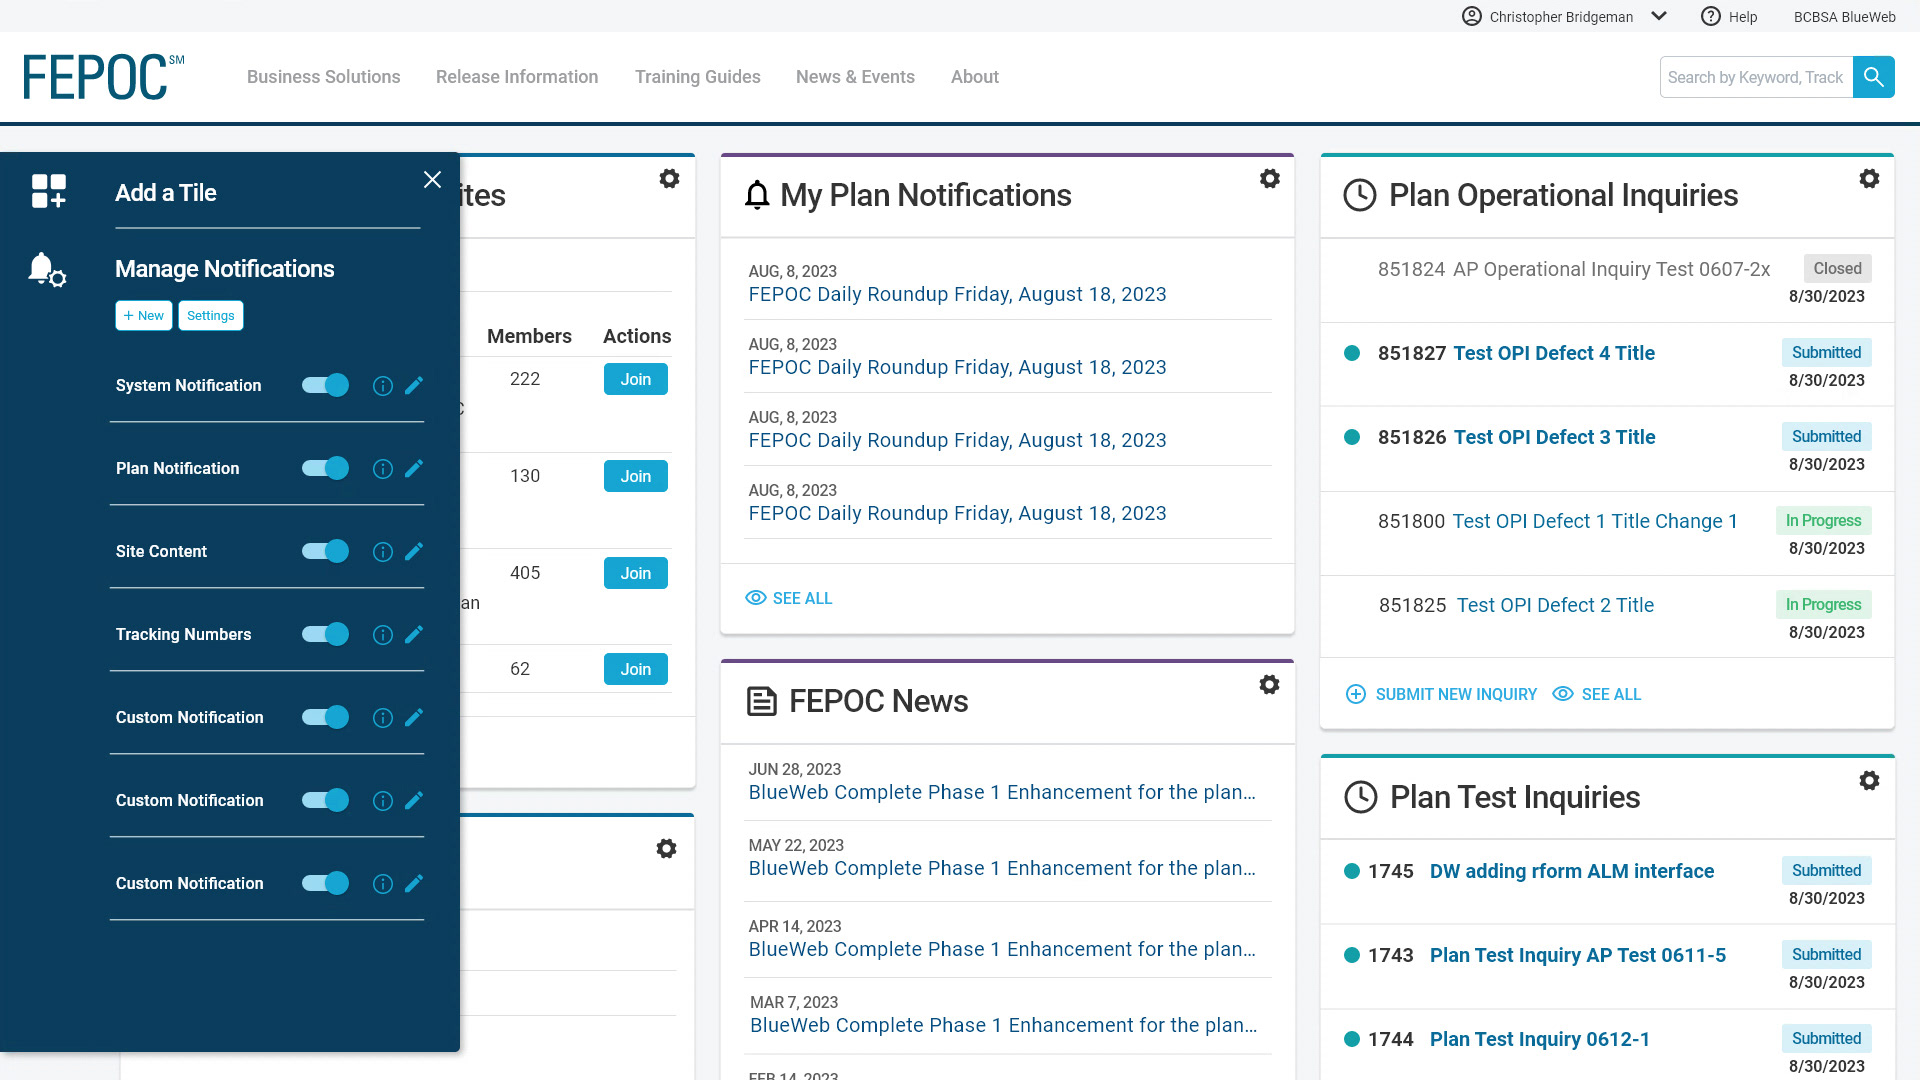Click the Manage Notifications bell-gear icon

[47, 269]
